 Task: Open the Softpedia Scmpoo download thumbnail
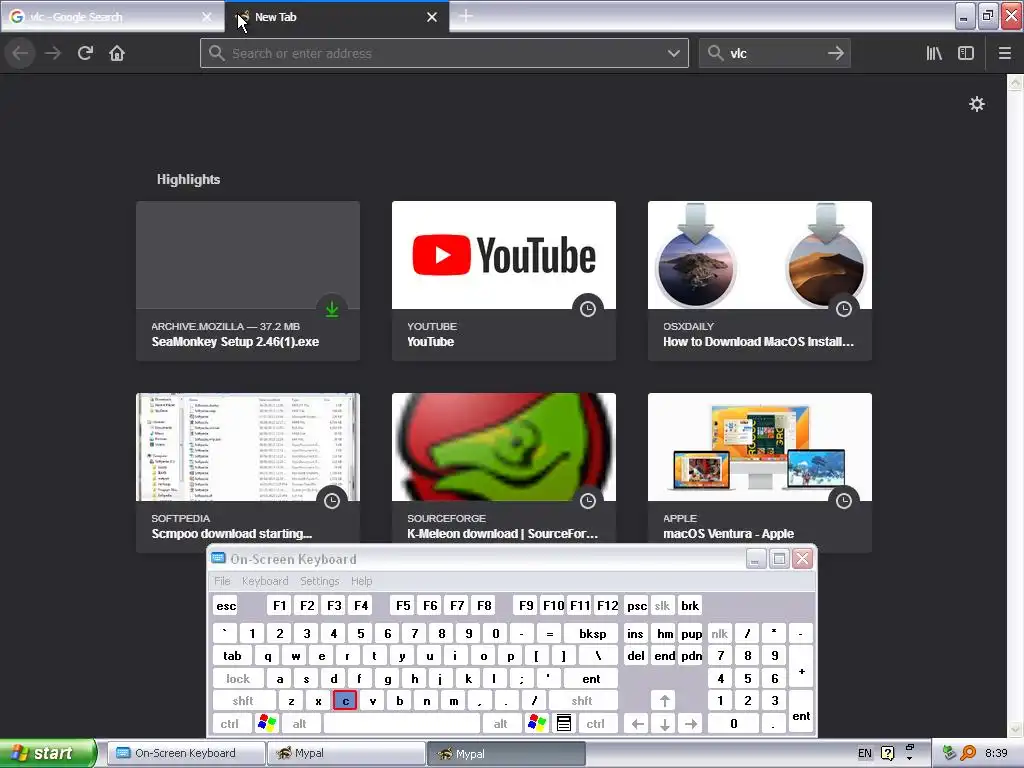248,447
